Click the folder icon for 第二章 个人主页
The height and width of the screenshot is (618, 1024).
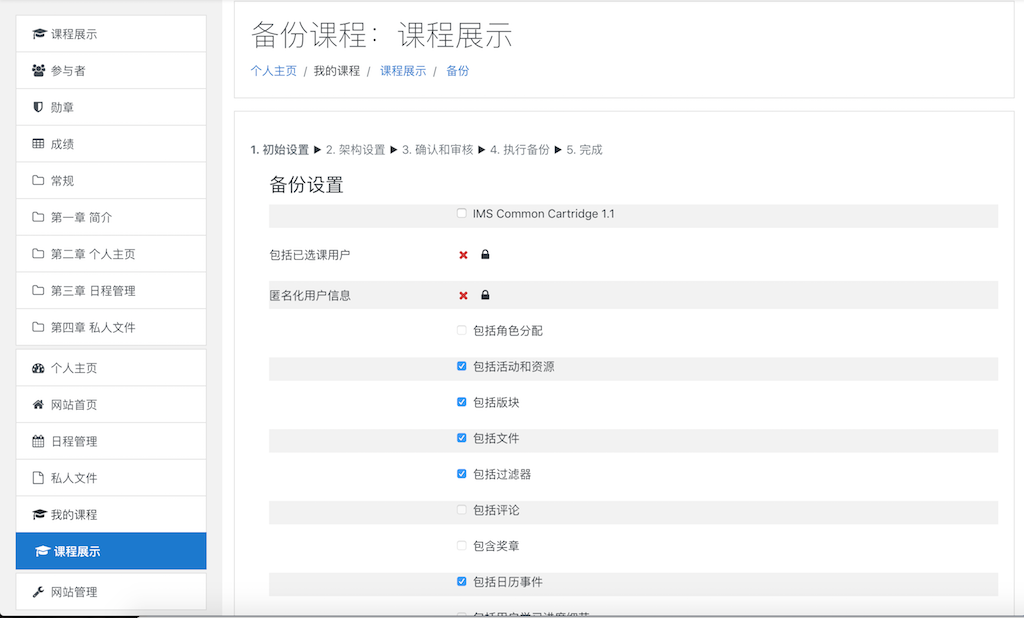(39, 253)
